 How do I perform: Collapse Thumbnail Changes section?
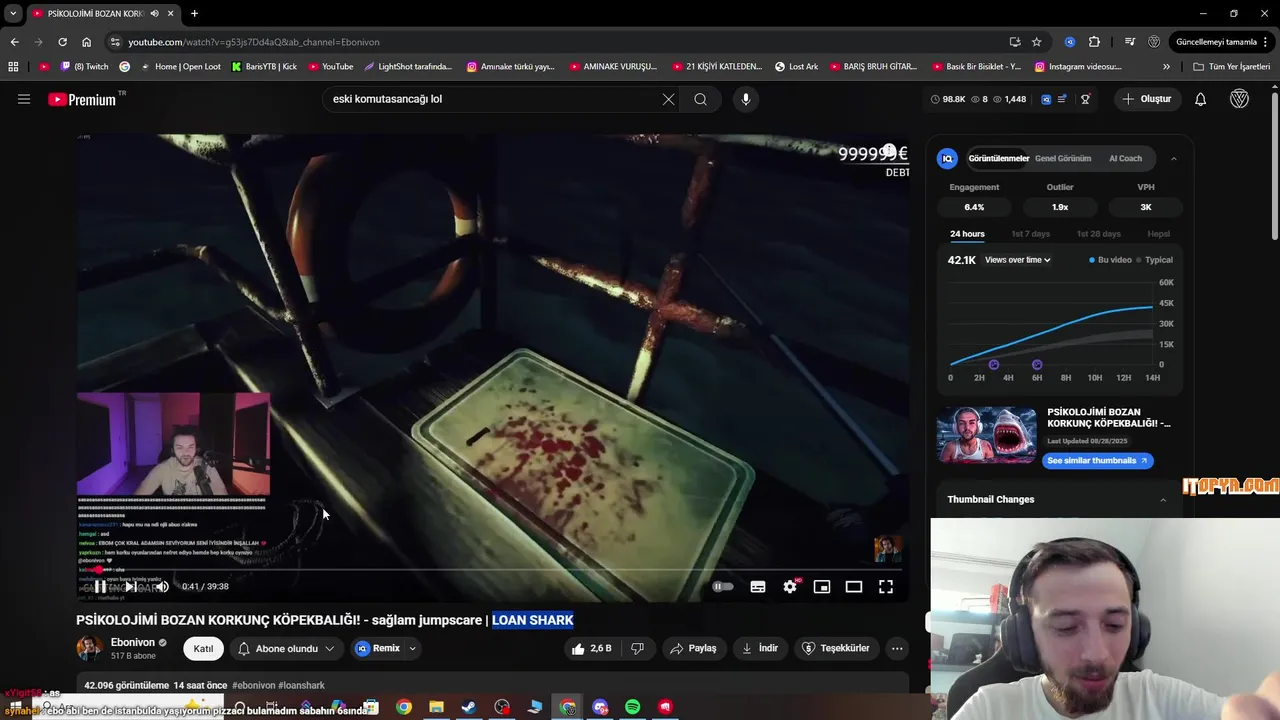pos(1163,499)
